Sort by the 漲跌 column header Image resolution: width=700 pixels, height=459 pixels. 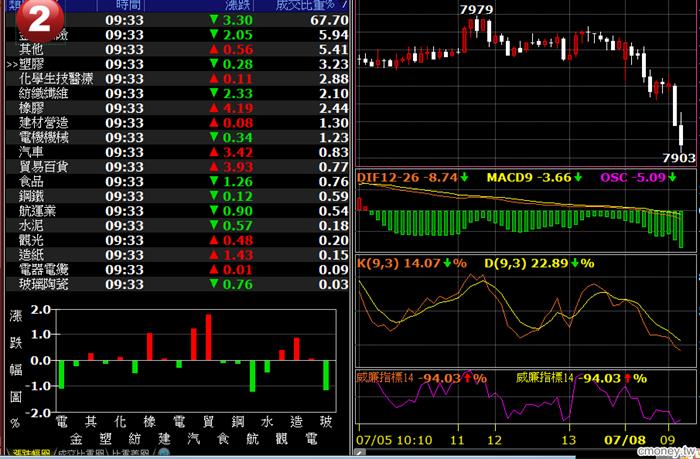pyautogui.click(x=237, y=5)
